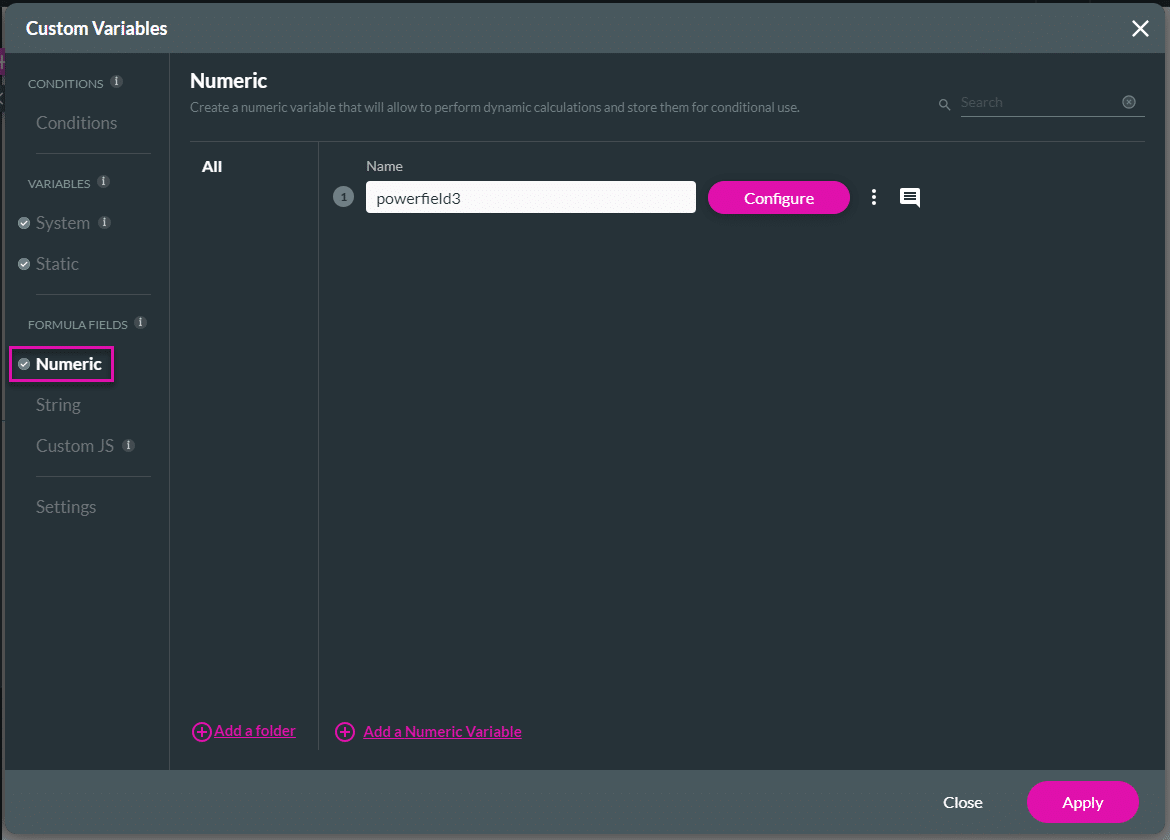The height and width of the screenshot is (840, 1170).
Task: Click the search magnifier icon
Action: coord(944,103)
